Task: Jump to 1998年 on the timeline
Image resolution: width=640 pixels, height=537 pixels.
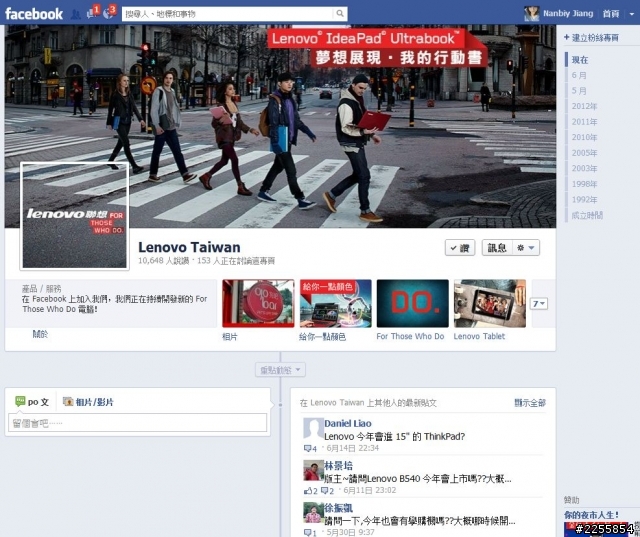Action: (x=584, y=184)
